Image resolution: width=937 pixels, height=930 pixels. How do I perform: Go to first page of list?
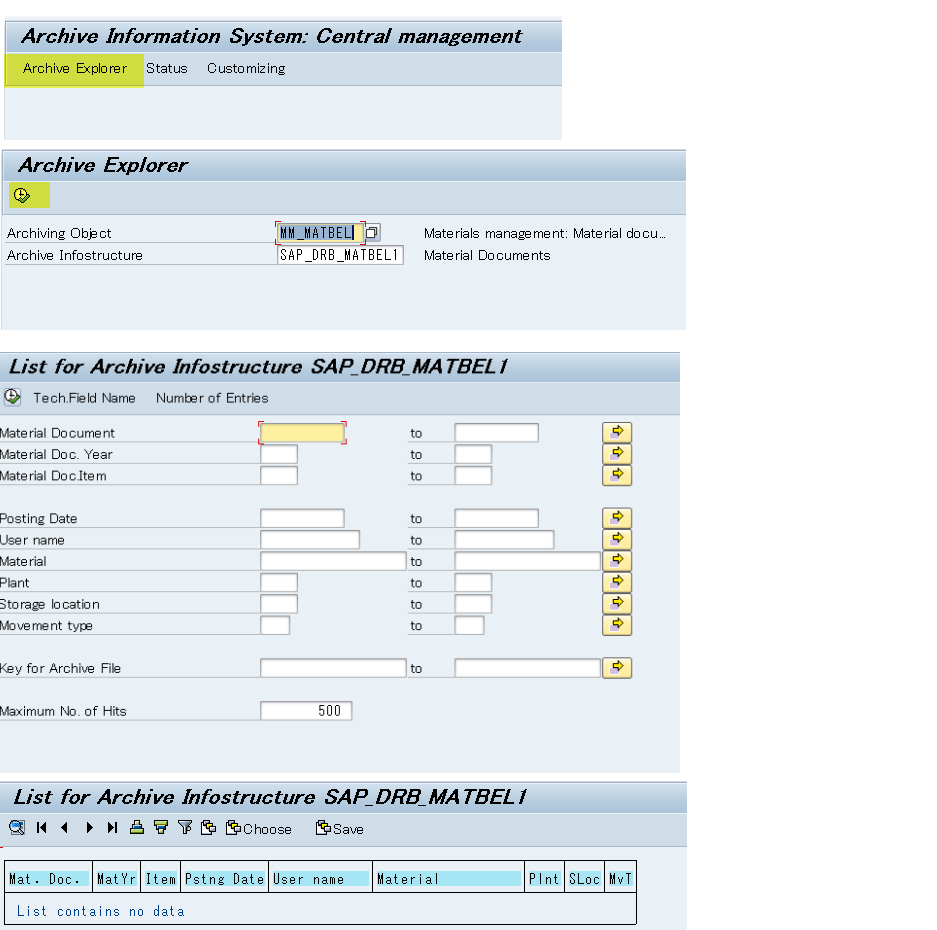coord(41,828)
